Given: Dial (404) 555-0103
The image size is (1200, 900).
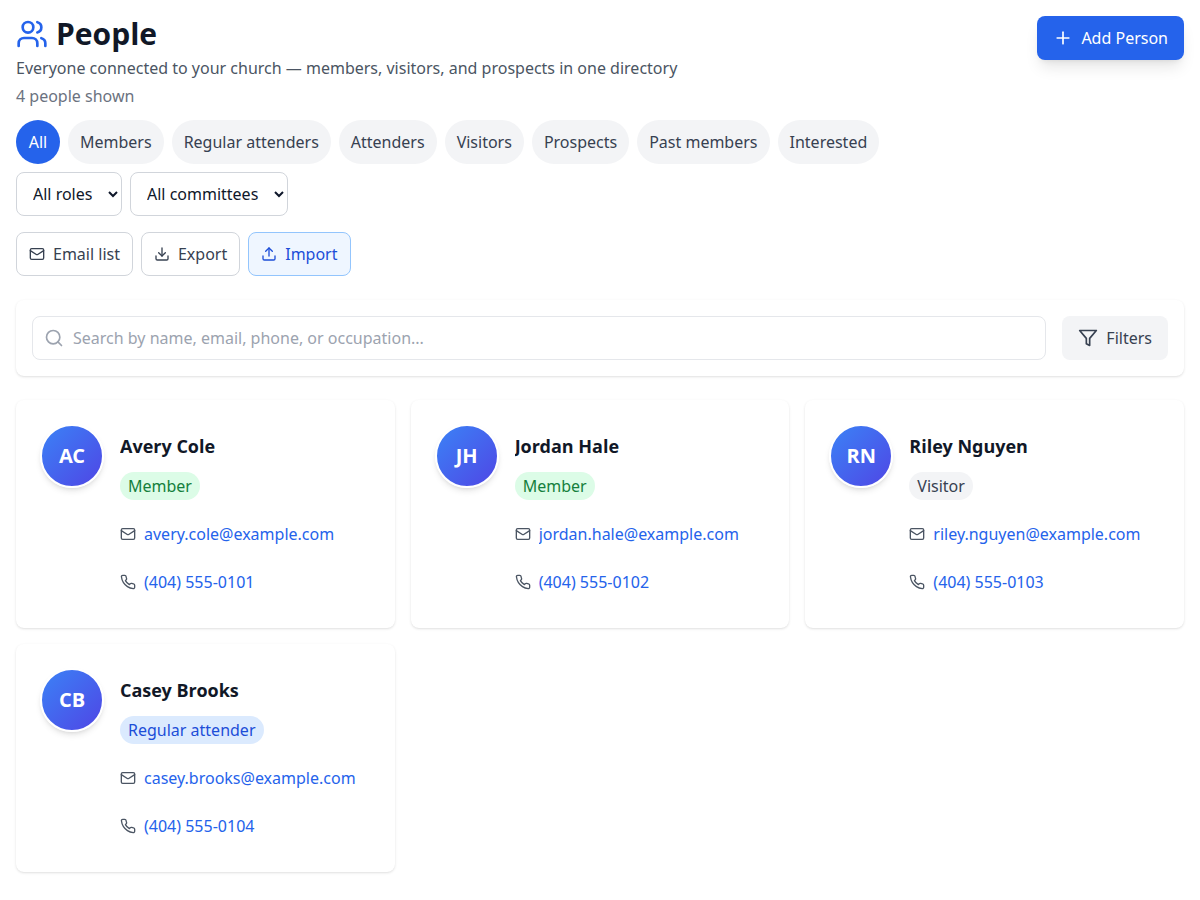Looking at the screenshot, I should click(x=988, y=582).
